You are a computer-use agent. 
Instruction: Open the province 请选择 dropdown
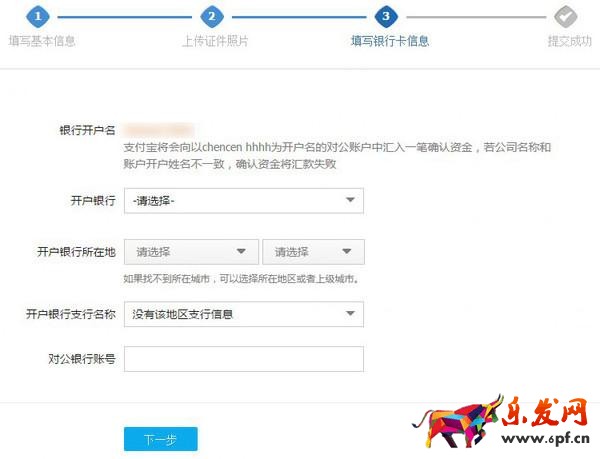click(191, 252)
